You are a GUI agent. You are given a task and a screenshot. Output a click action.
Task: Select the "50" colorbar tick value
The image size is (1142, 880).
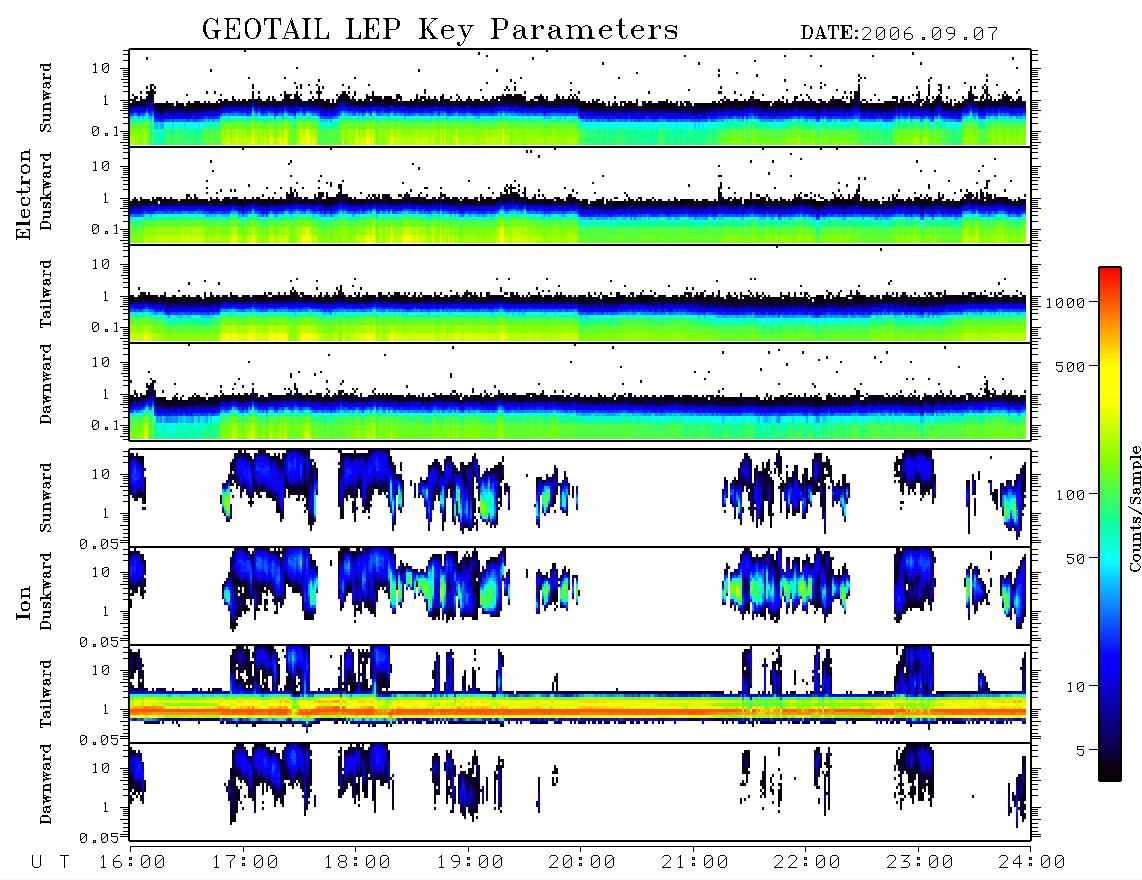1075,559
